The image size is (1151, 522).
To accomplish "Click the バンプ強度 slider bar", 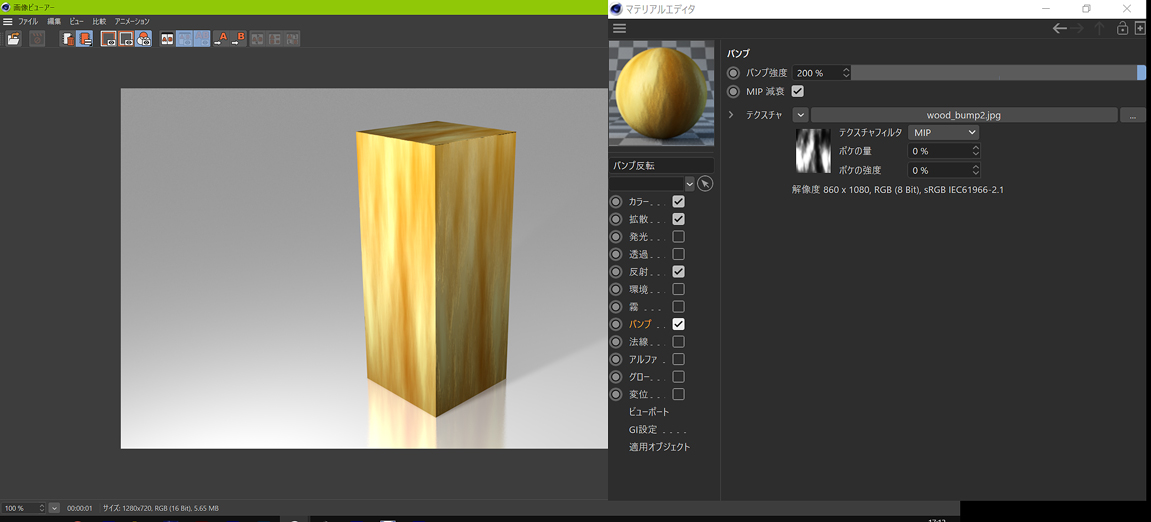I will click(x=995, y=73).
